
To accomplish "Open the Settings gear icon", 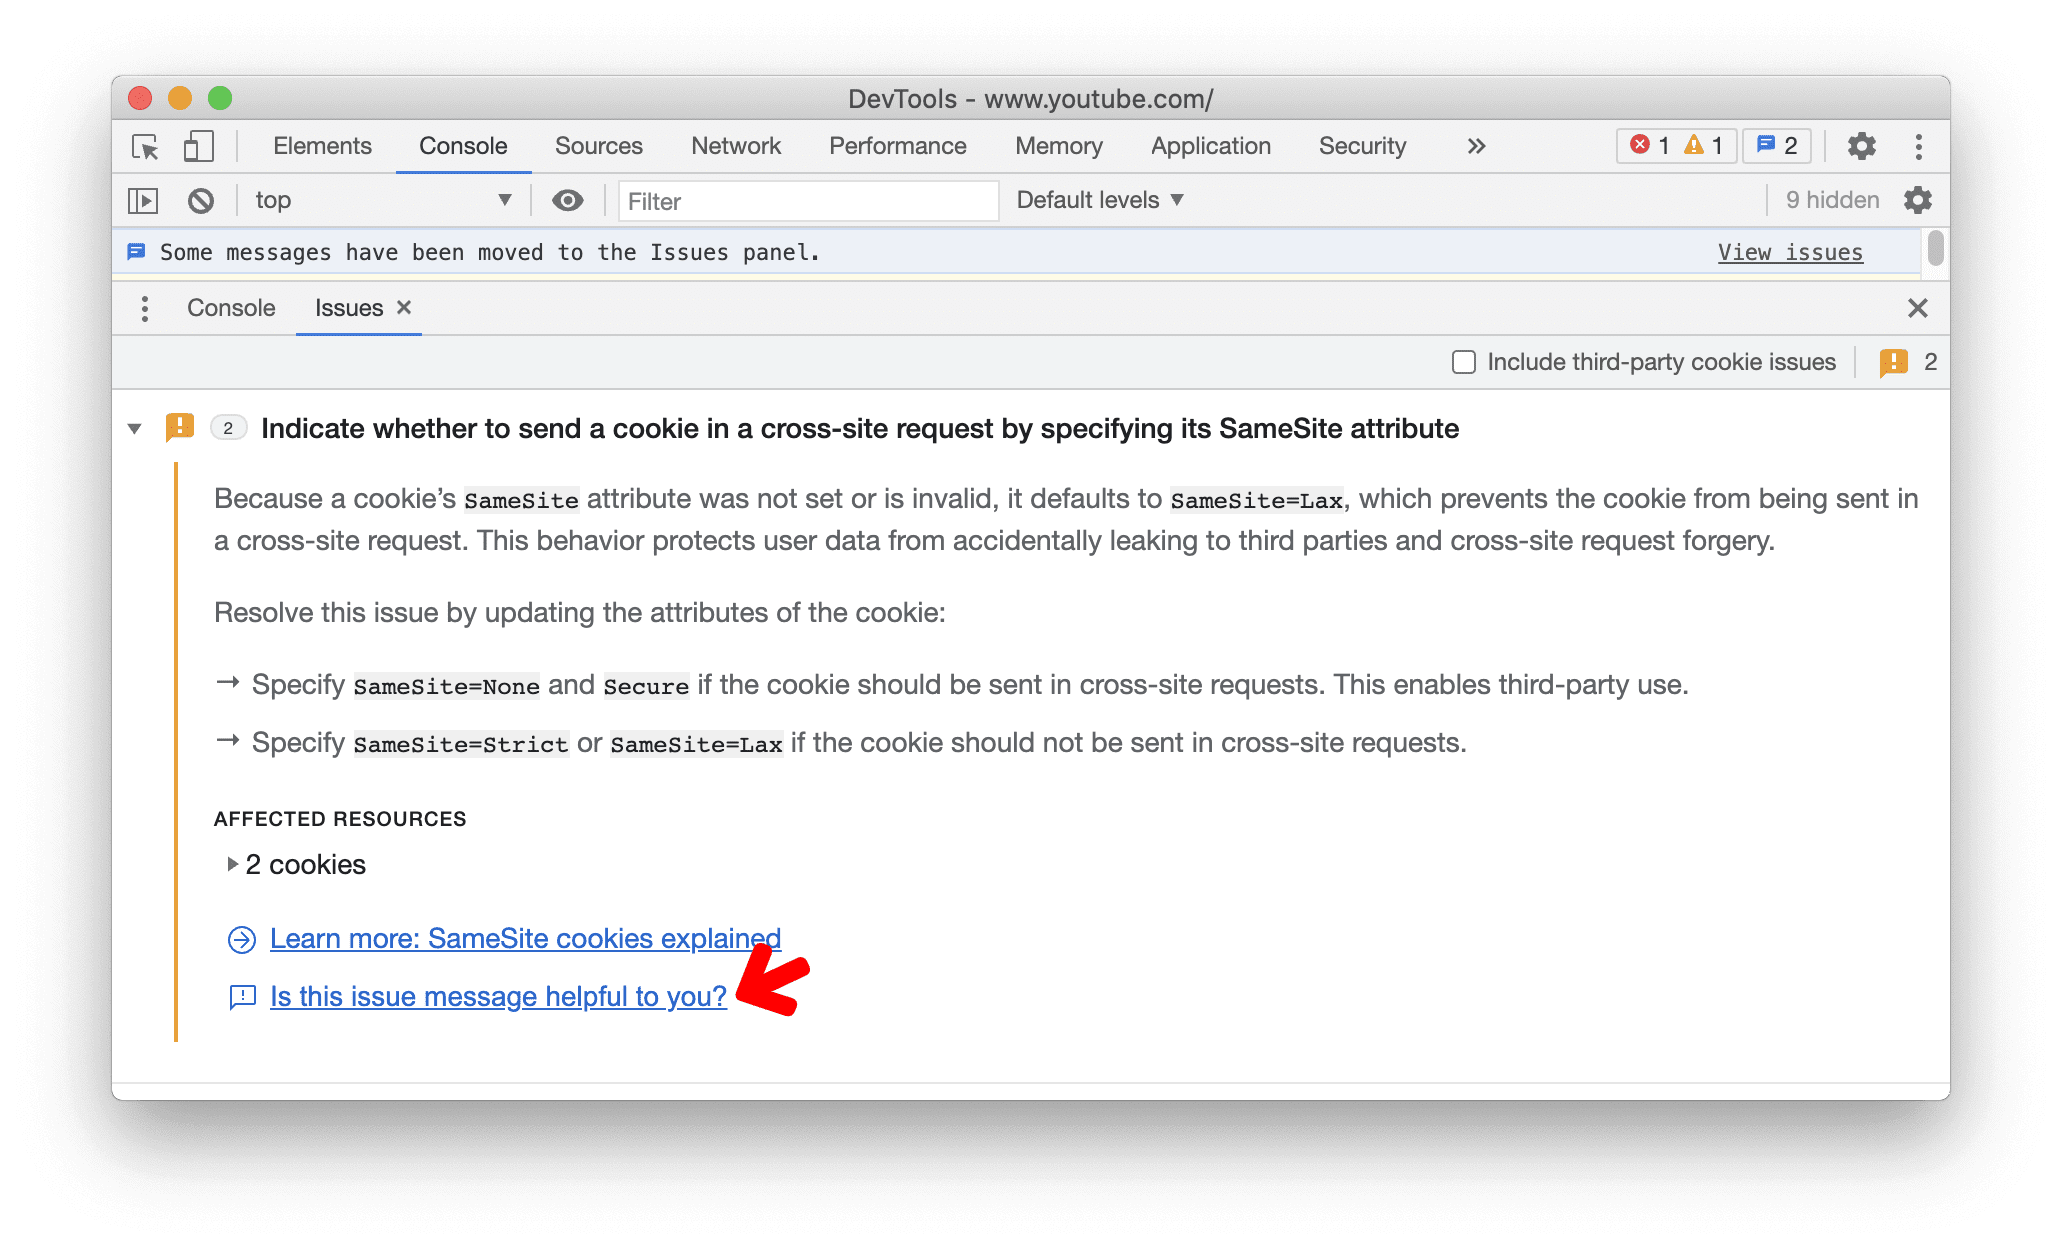I will [x=1862, y=144].
